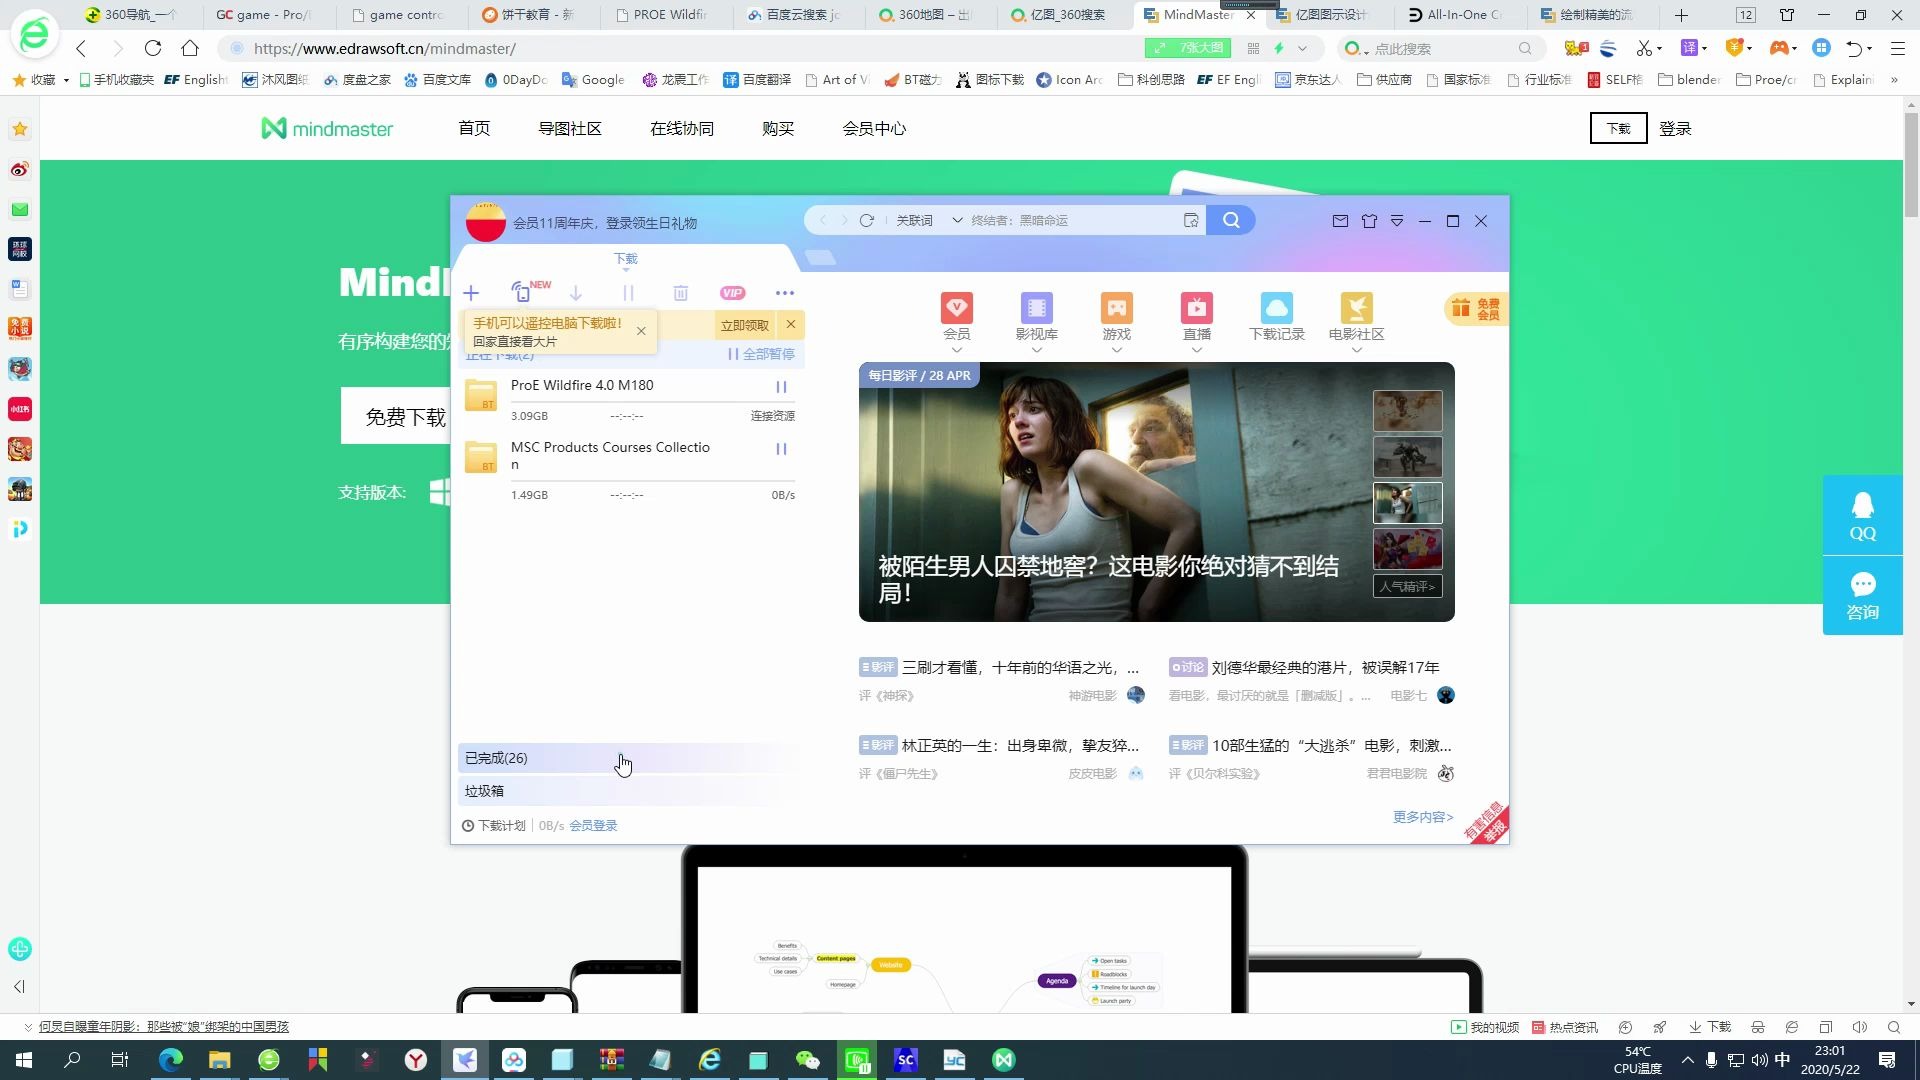The width and height of the screenshot is (1920, 1080).
Task: Open the 关联词 search type dropdown
Action: pos(929,220)
